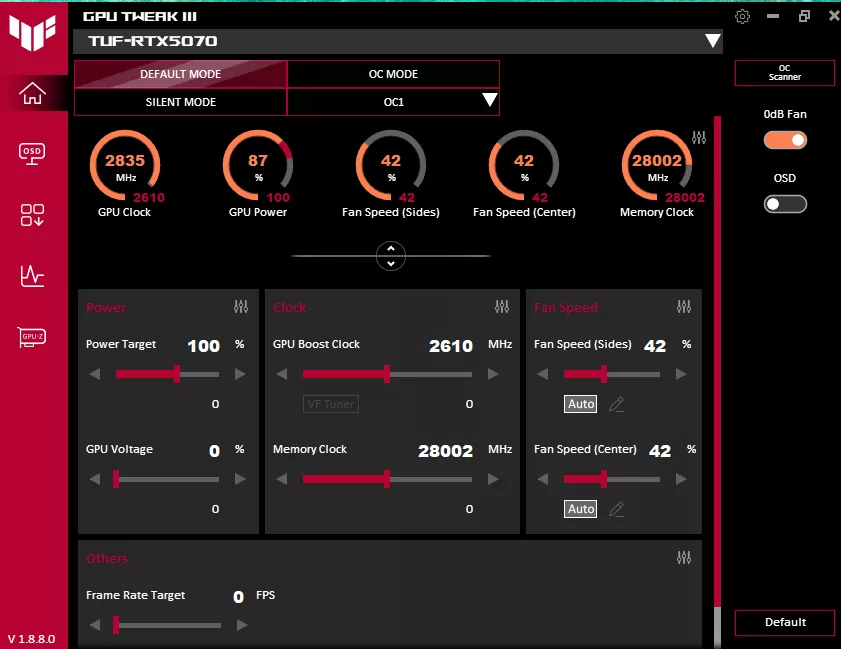841x649 pixels.
Task: Click the Fan Speed (Sides) gauge
Action: click(x=391, y=165)
